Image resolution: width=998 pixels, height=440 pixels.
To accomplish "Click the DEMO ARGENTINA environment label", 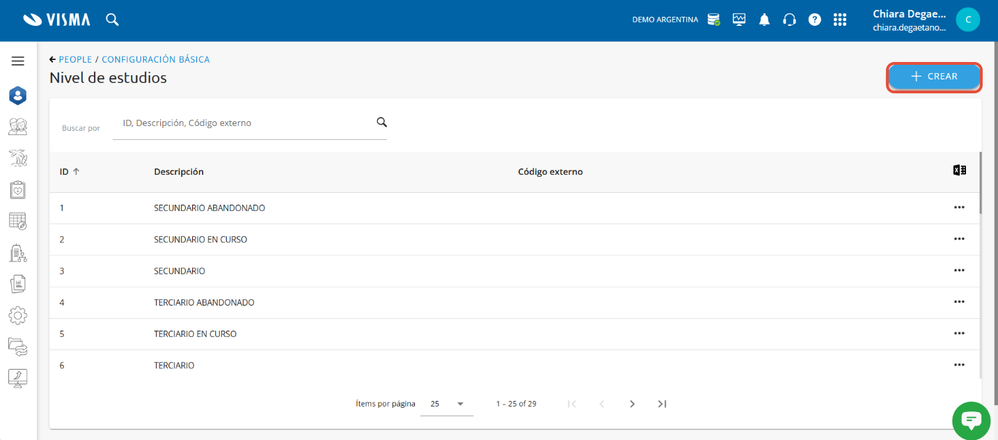I will point(665,20).
